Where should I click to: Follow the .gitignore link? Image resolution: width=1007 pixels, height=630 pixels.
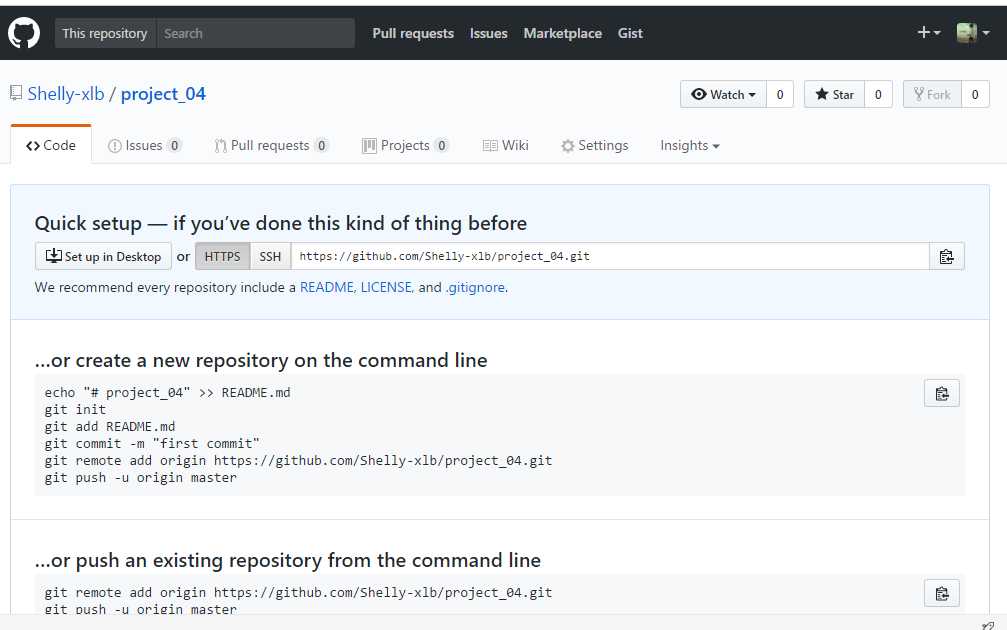[x=475, y=287]
